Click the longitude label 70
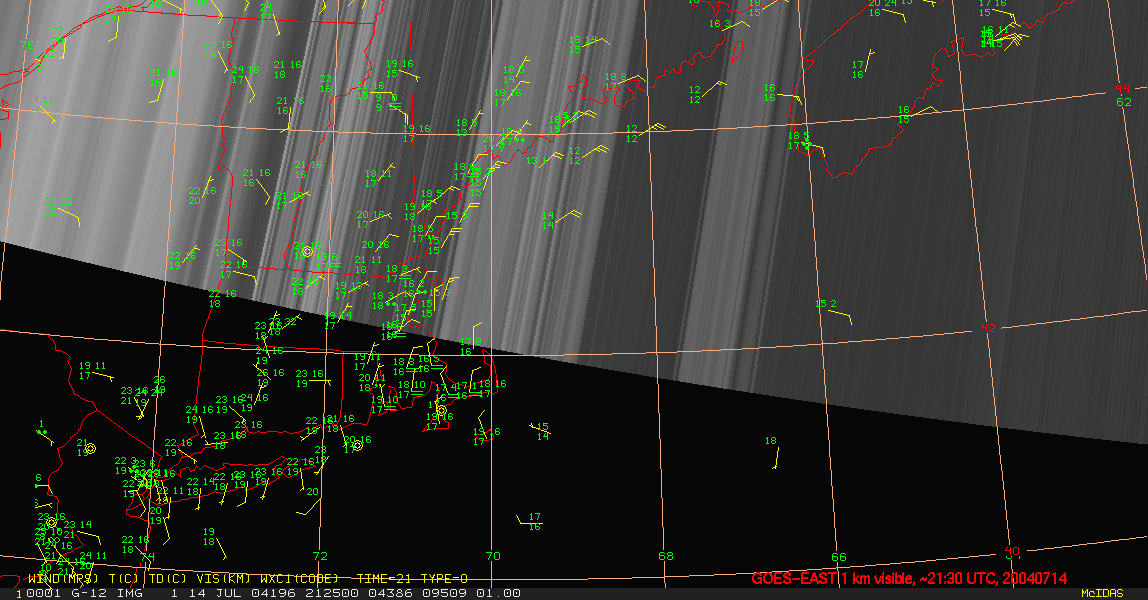The height and width of the screenshot is (600, 1148). (493, 556)
